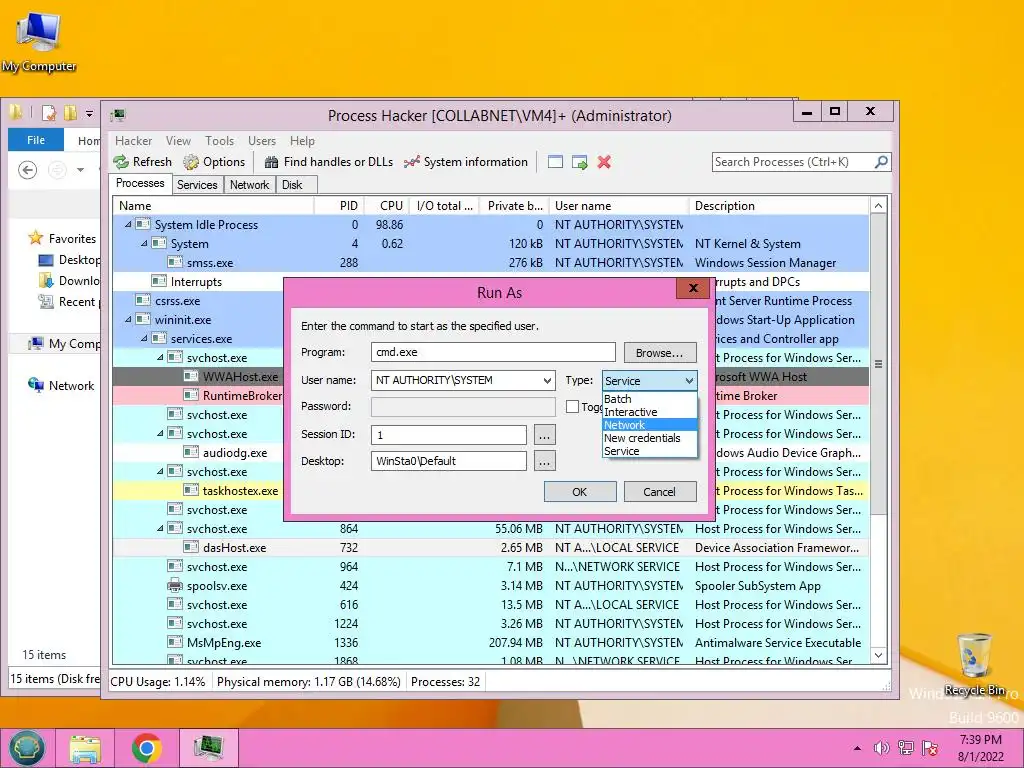Click the Refresh toolbar icon

tap(121, 162)
